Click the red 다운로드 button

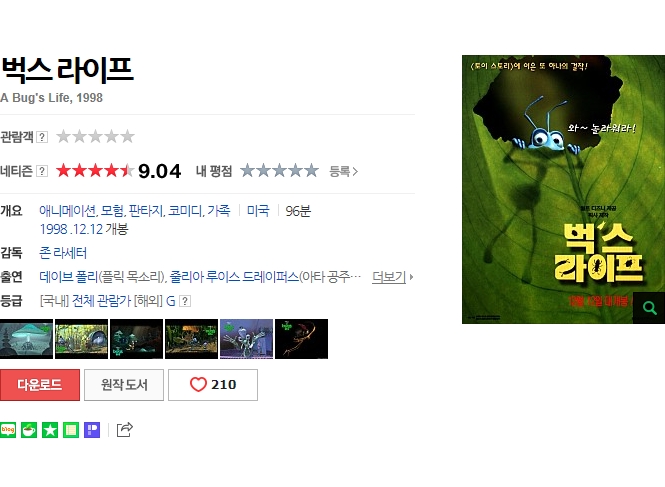[40, 385]
